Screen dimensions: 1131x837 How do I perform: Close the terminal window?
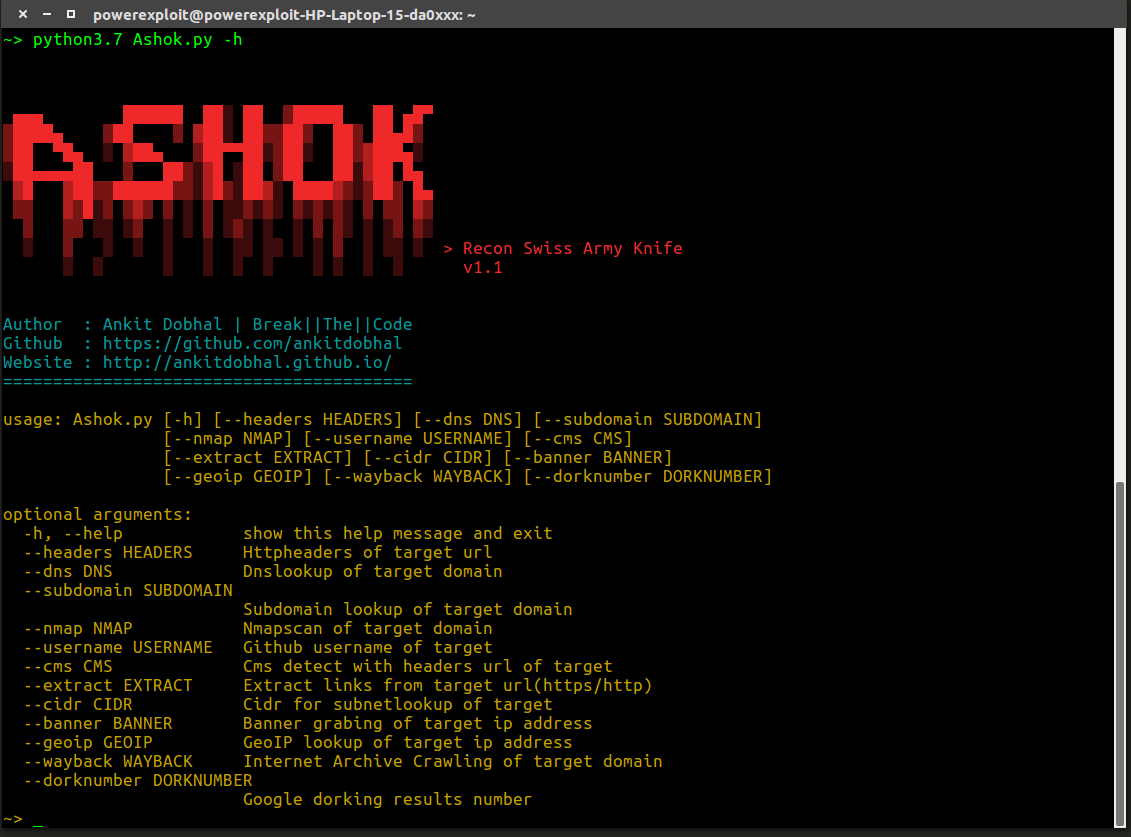[23, 14]
